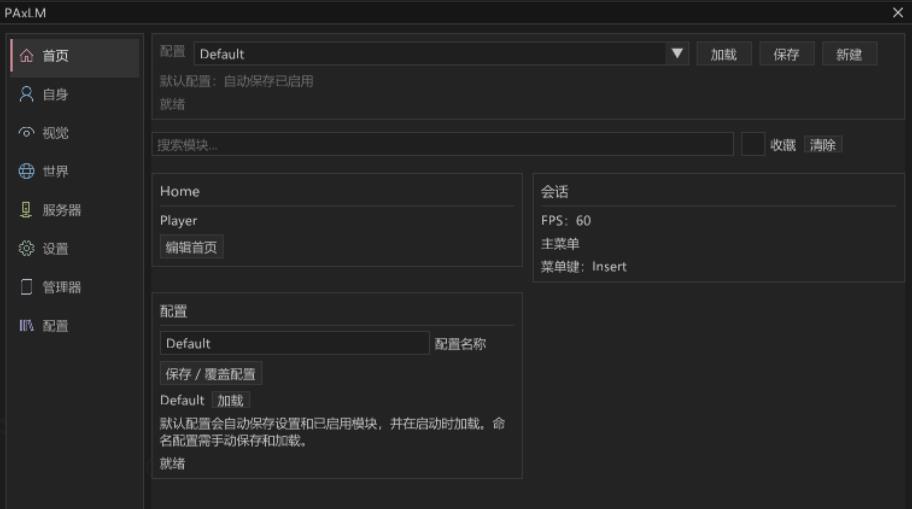Image resolution: width=912 pixels, height=509 pixels.
Task: Close the PAxLM window
Action: (x=897, y=12)
